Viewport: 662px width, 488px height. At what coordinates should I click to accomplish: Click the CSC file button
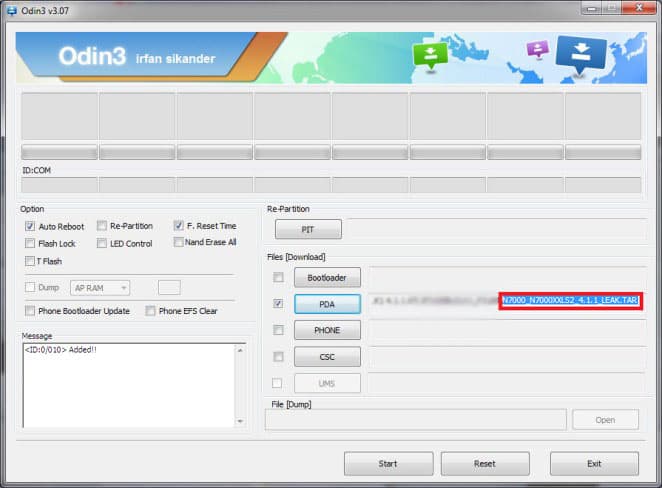327,357
